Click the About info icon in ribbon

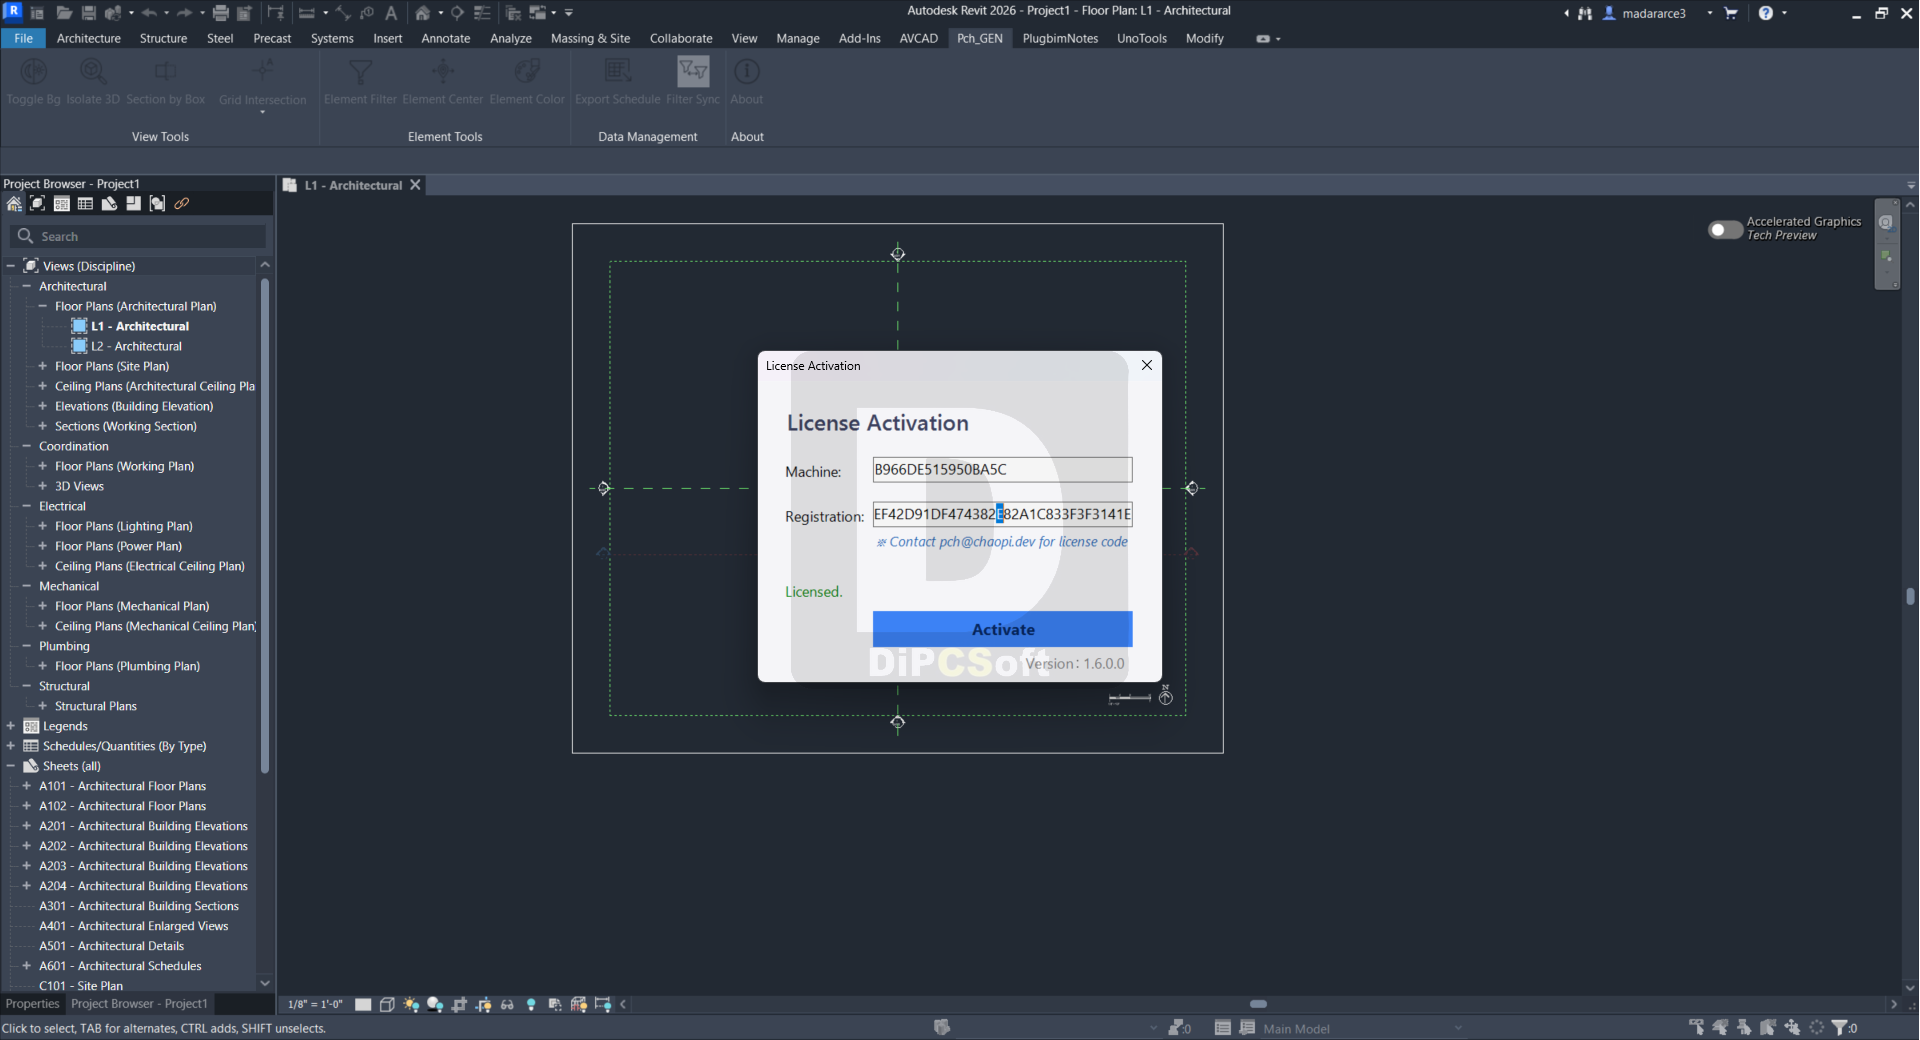747,72
